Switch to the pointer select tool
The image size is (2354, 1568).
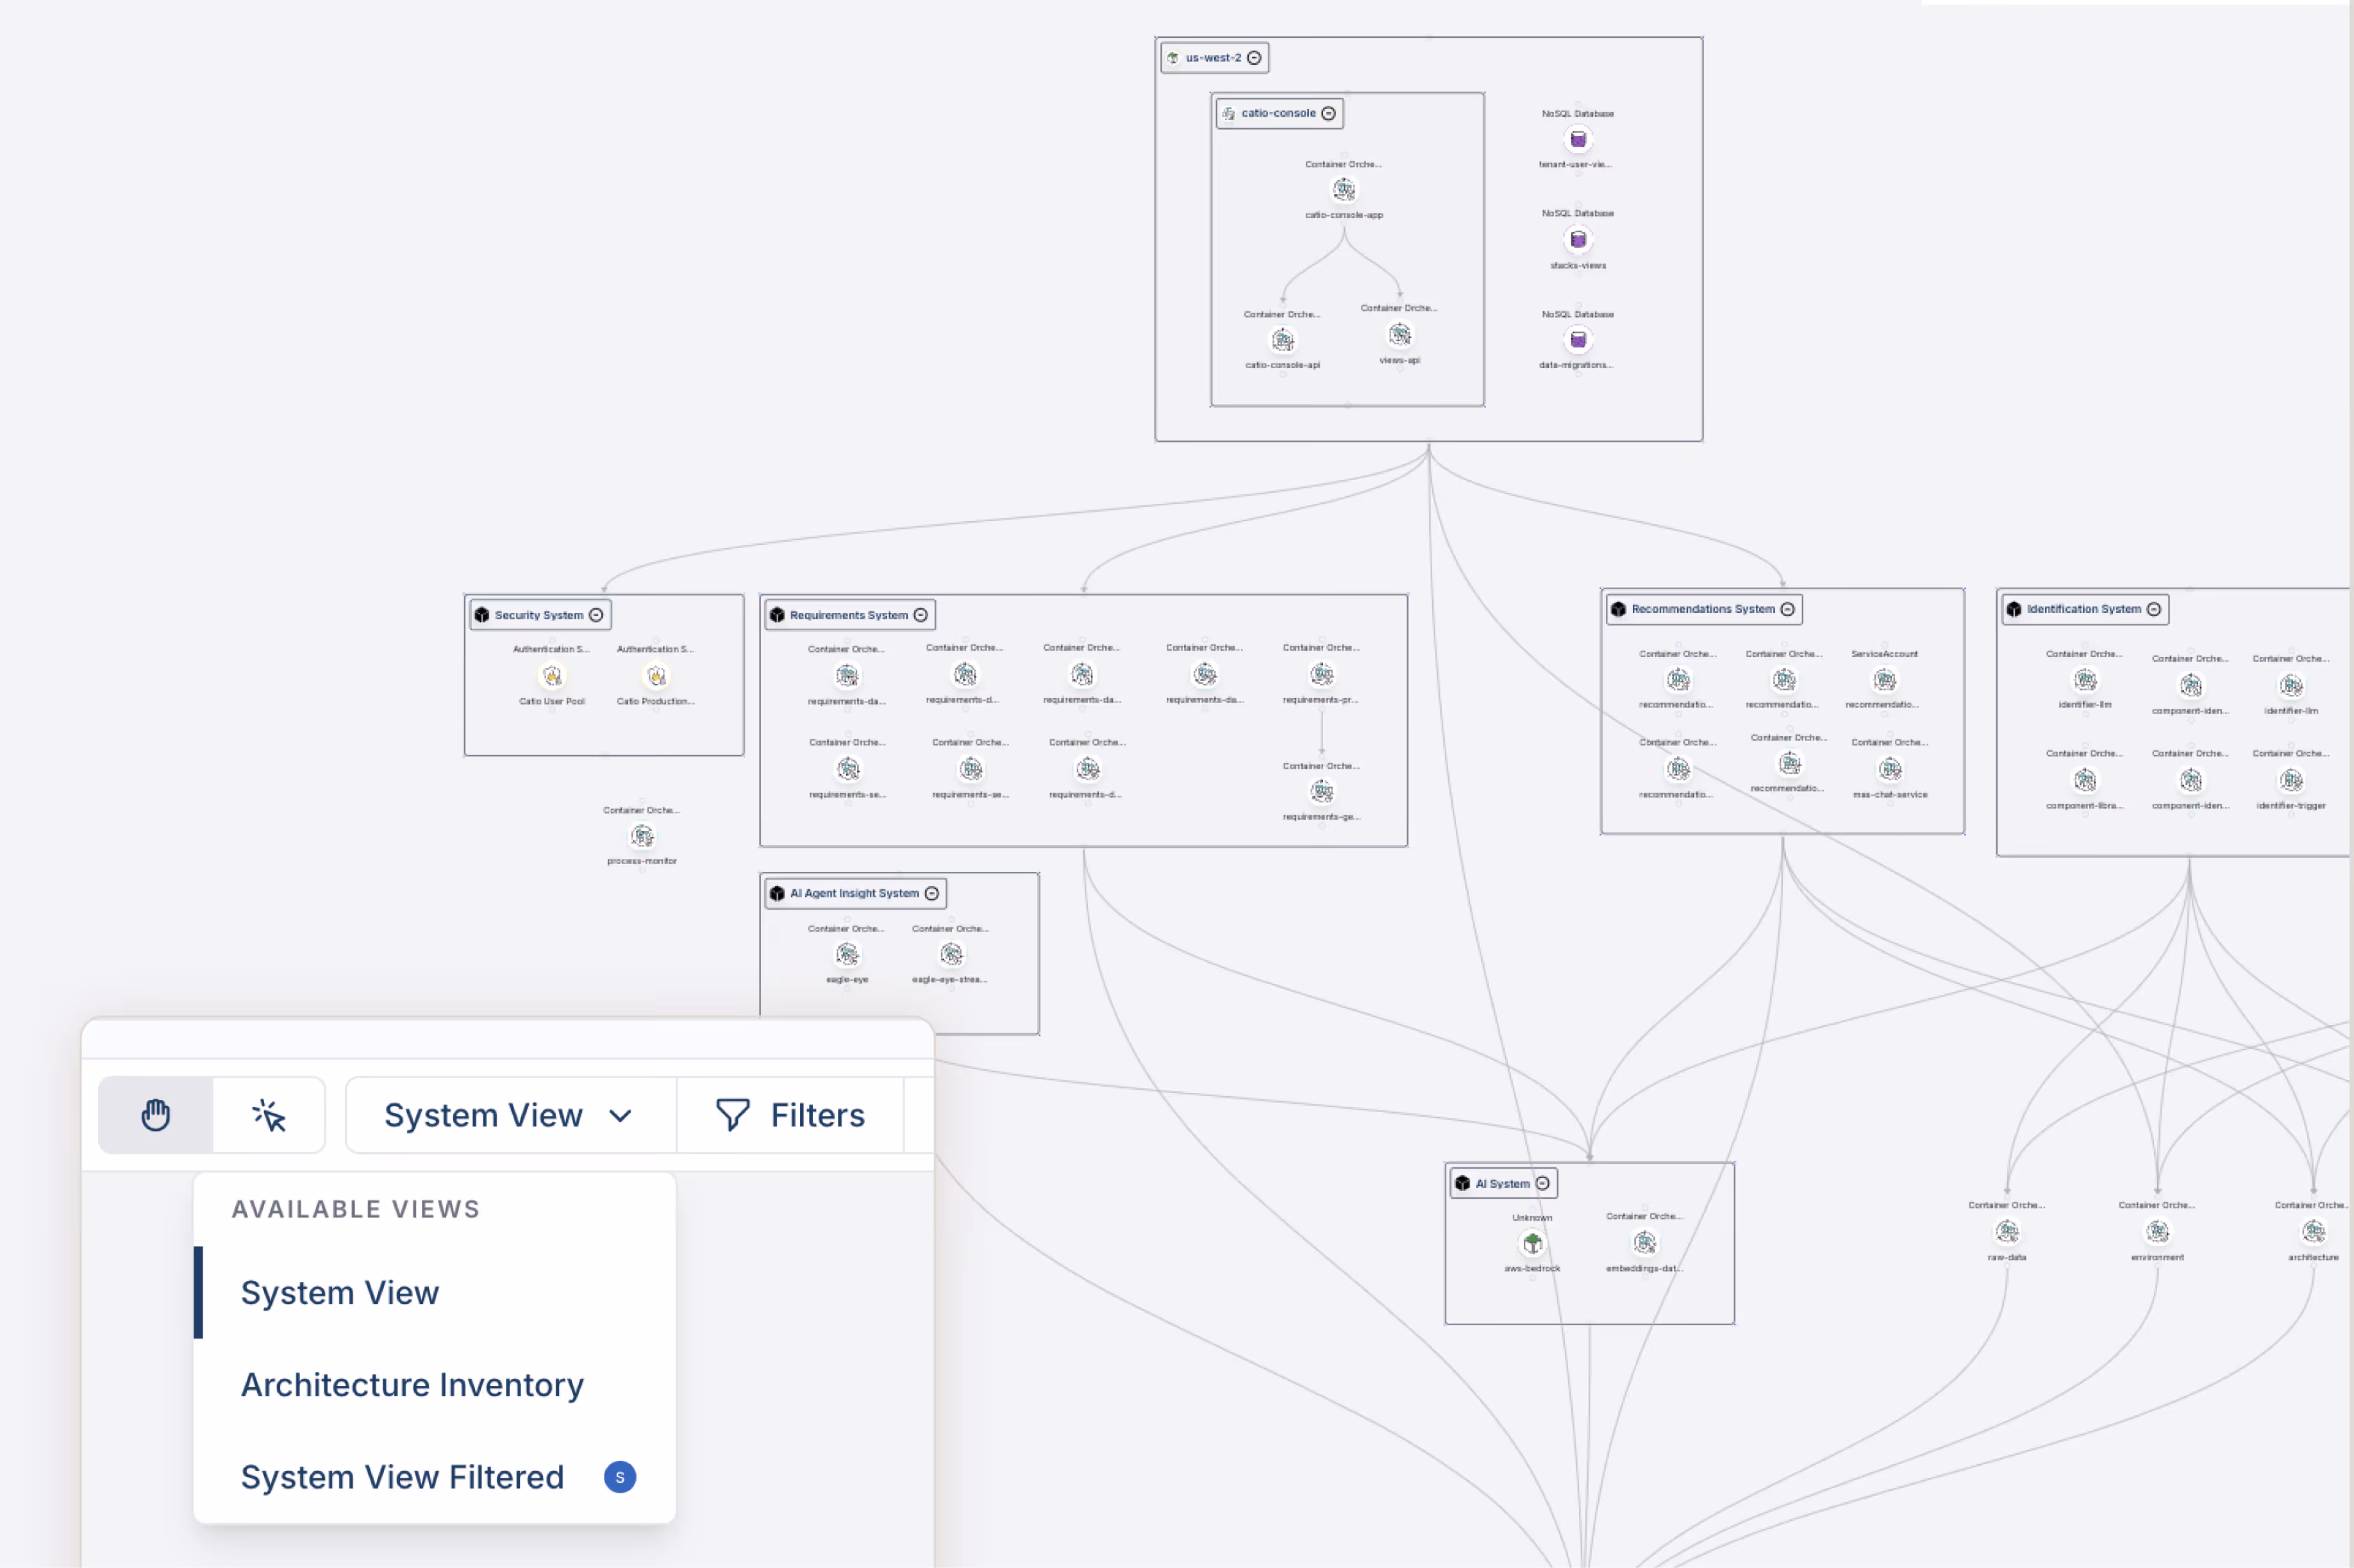269,1114
